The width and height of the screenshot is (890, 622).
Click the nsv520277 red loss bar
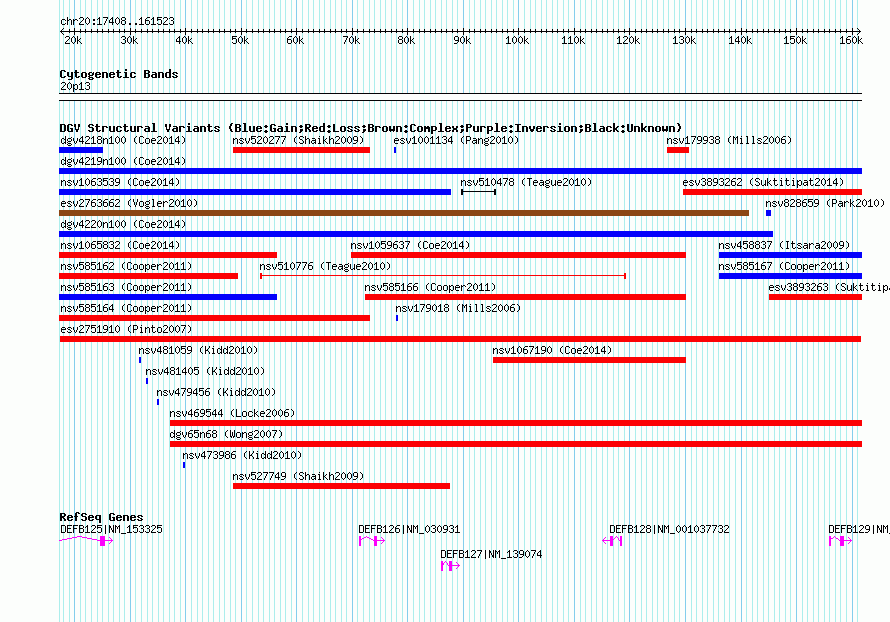tap(301, 150)
